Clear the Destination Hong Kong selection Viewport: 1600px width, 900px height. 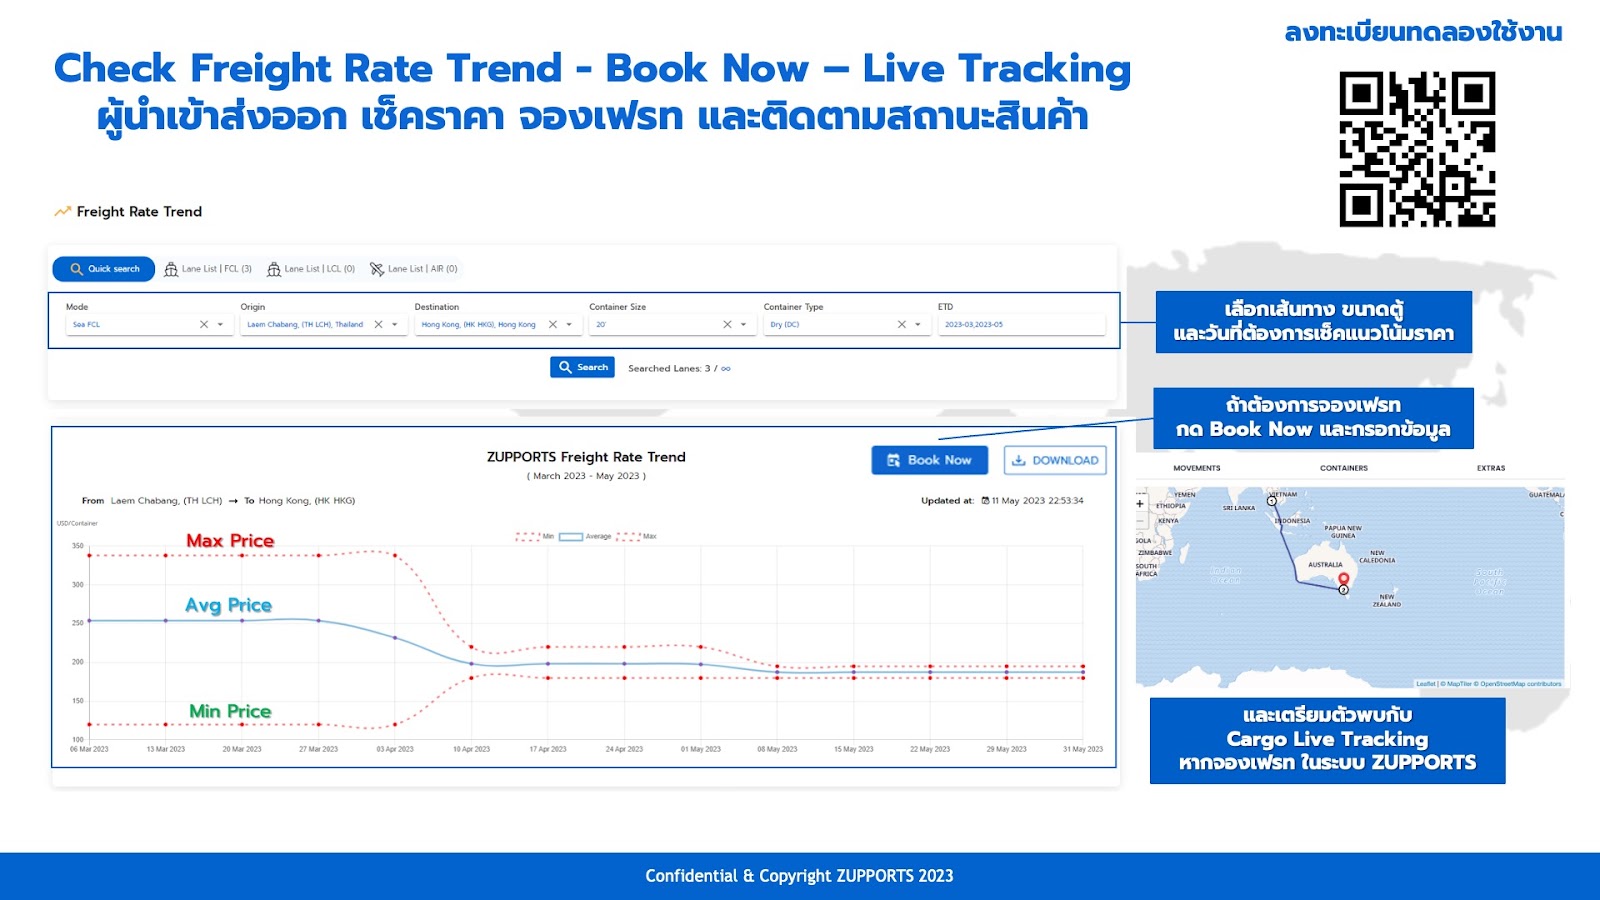[553, 325]
